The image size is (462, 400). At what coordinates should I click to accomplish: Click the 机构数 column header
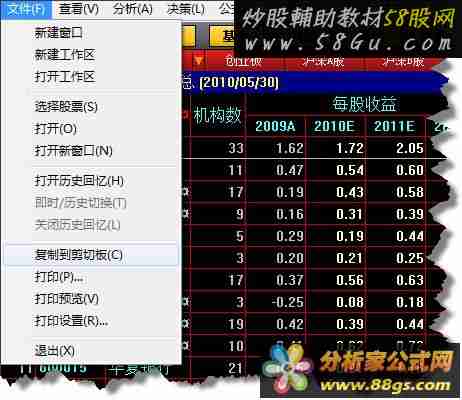(217, 115)
